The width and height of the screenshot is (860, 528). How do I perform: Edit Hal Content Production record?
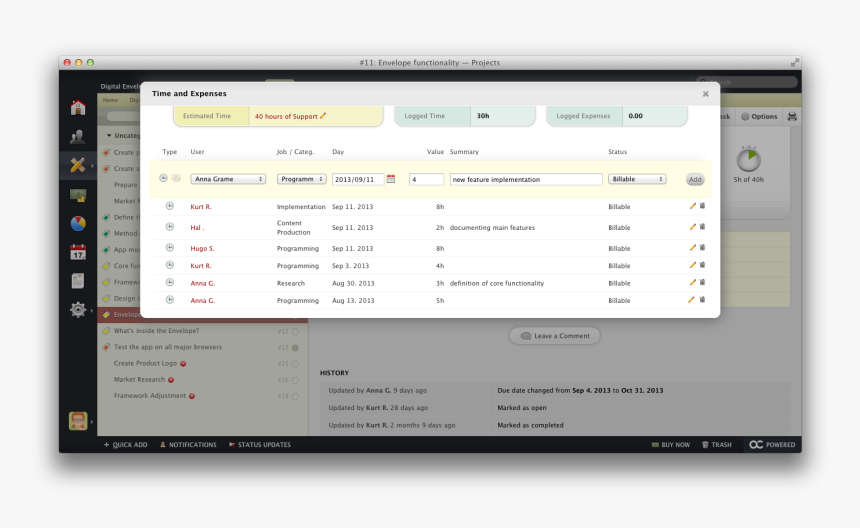[x=692, y=227]
